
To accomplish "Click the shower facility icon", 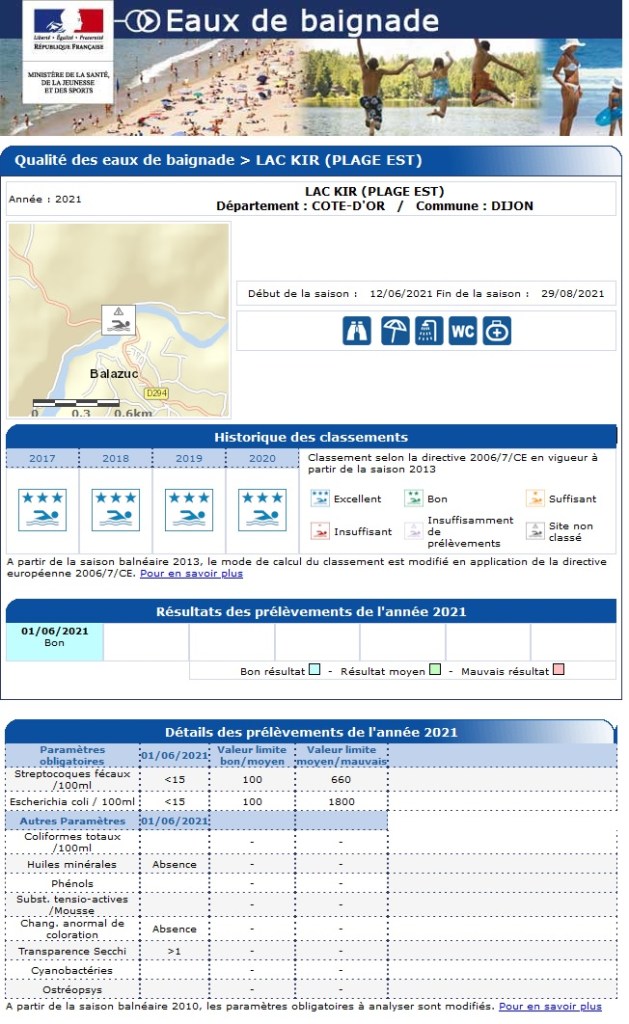I will (428, 331).
